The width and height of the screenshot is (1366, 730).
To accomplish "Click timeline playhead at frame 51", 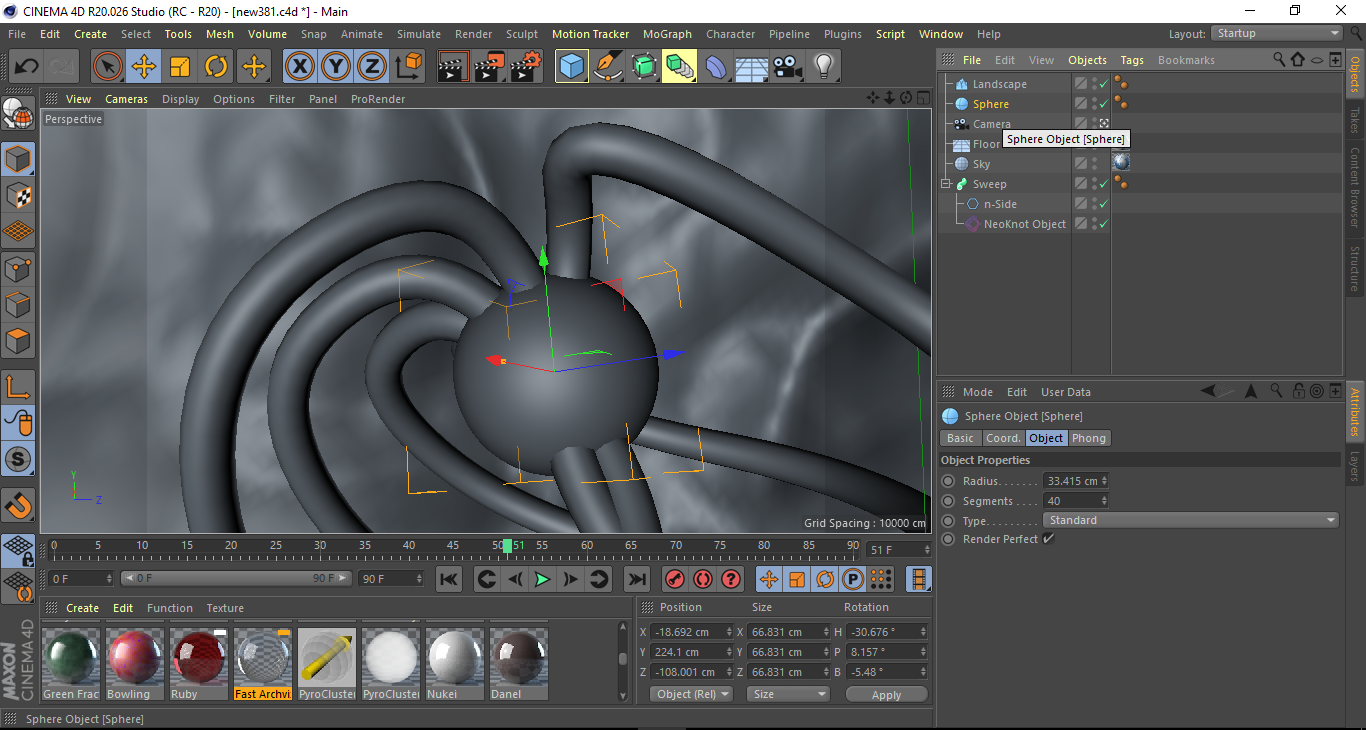I will [508, 546].
